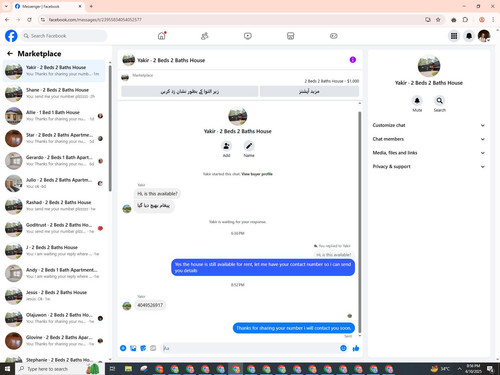
Task: Open the account profile picture menu
Action: point(484,36)
